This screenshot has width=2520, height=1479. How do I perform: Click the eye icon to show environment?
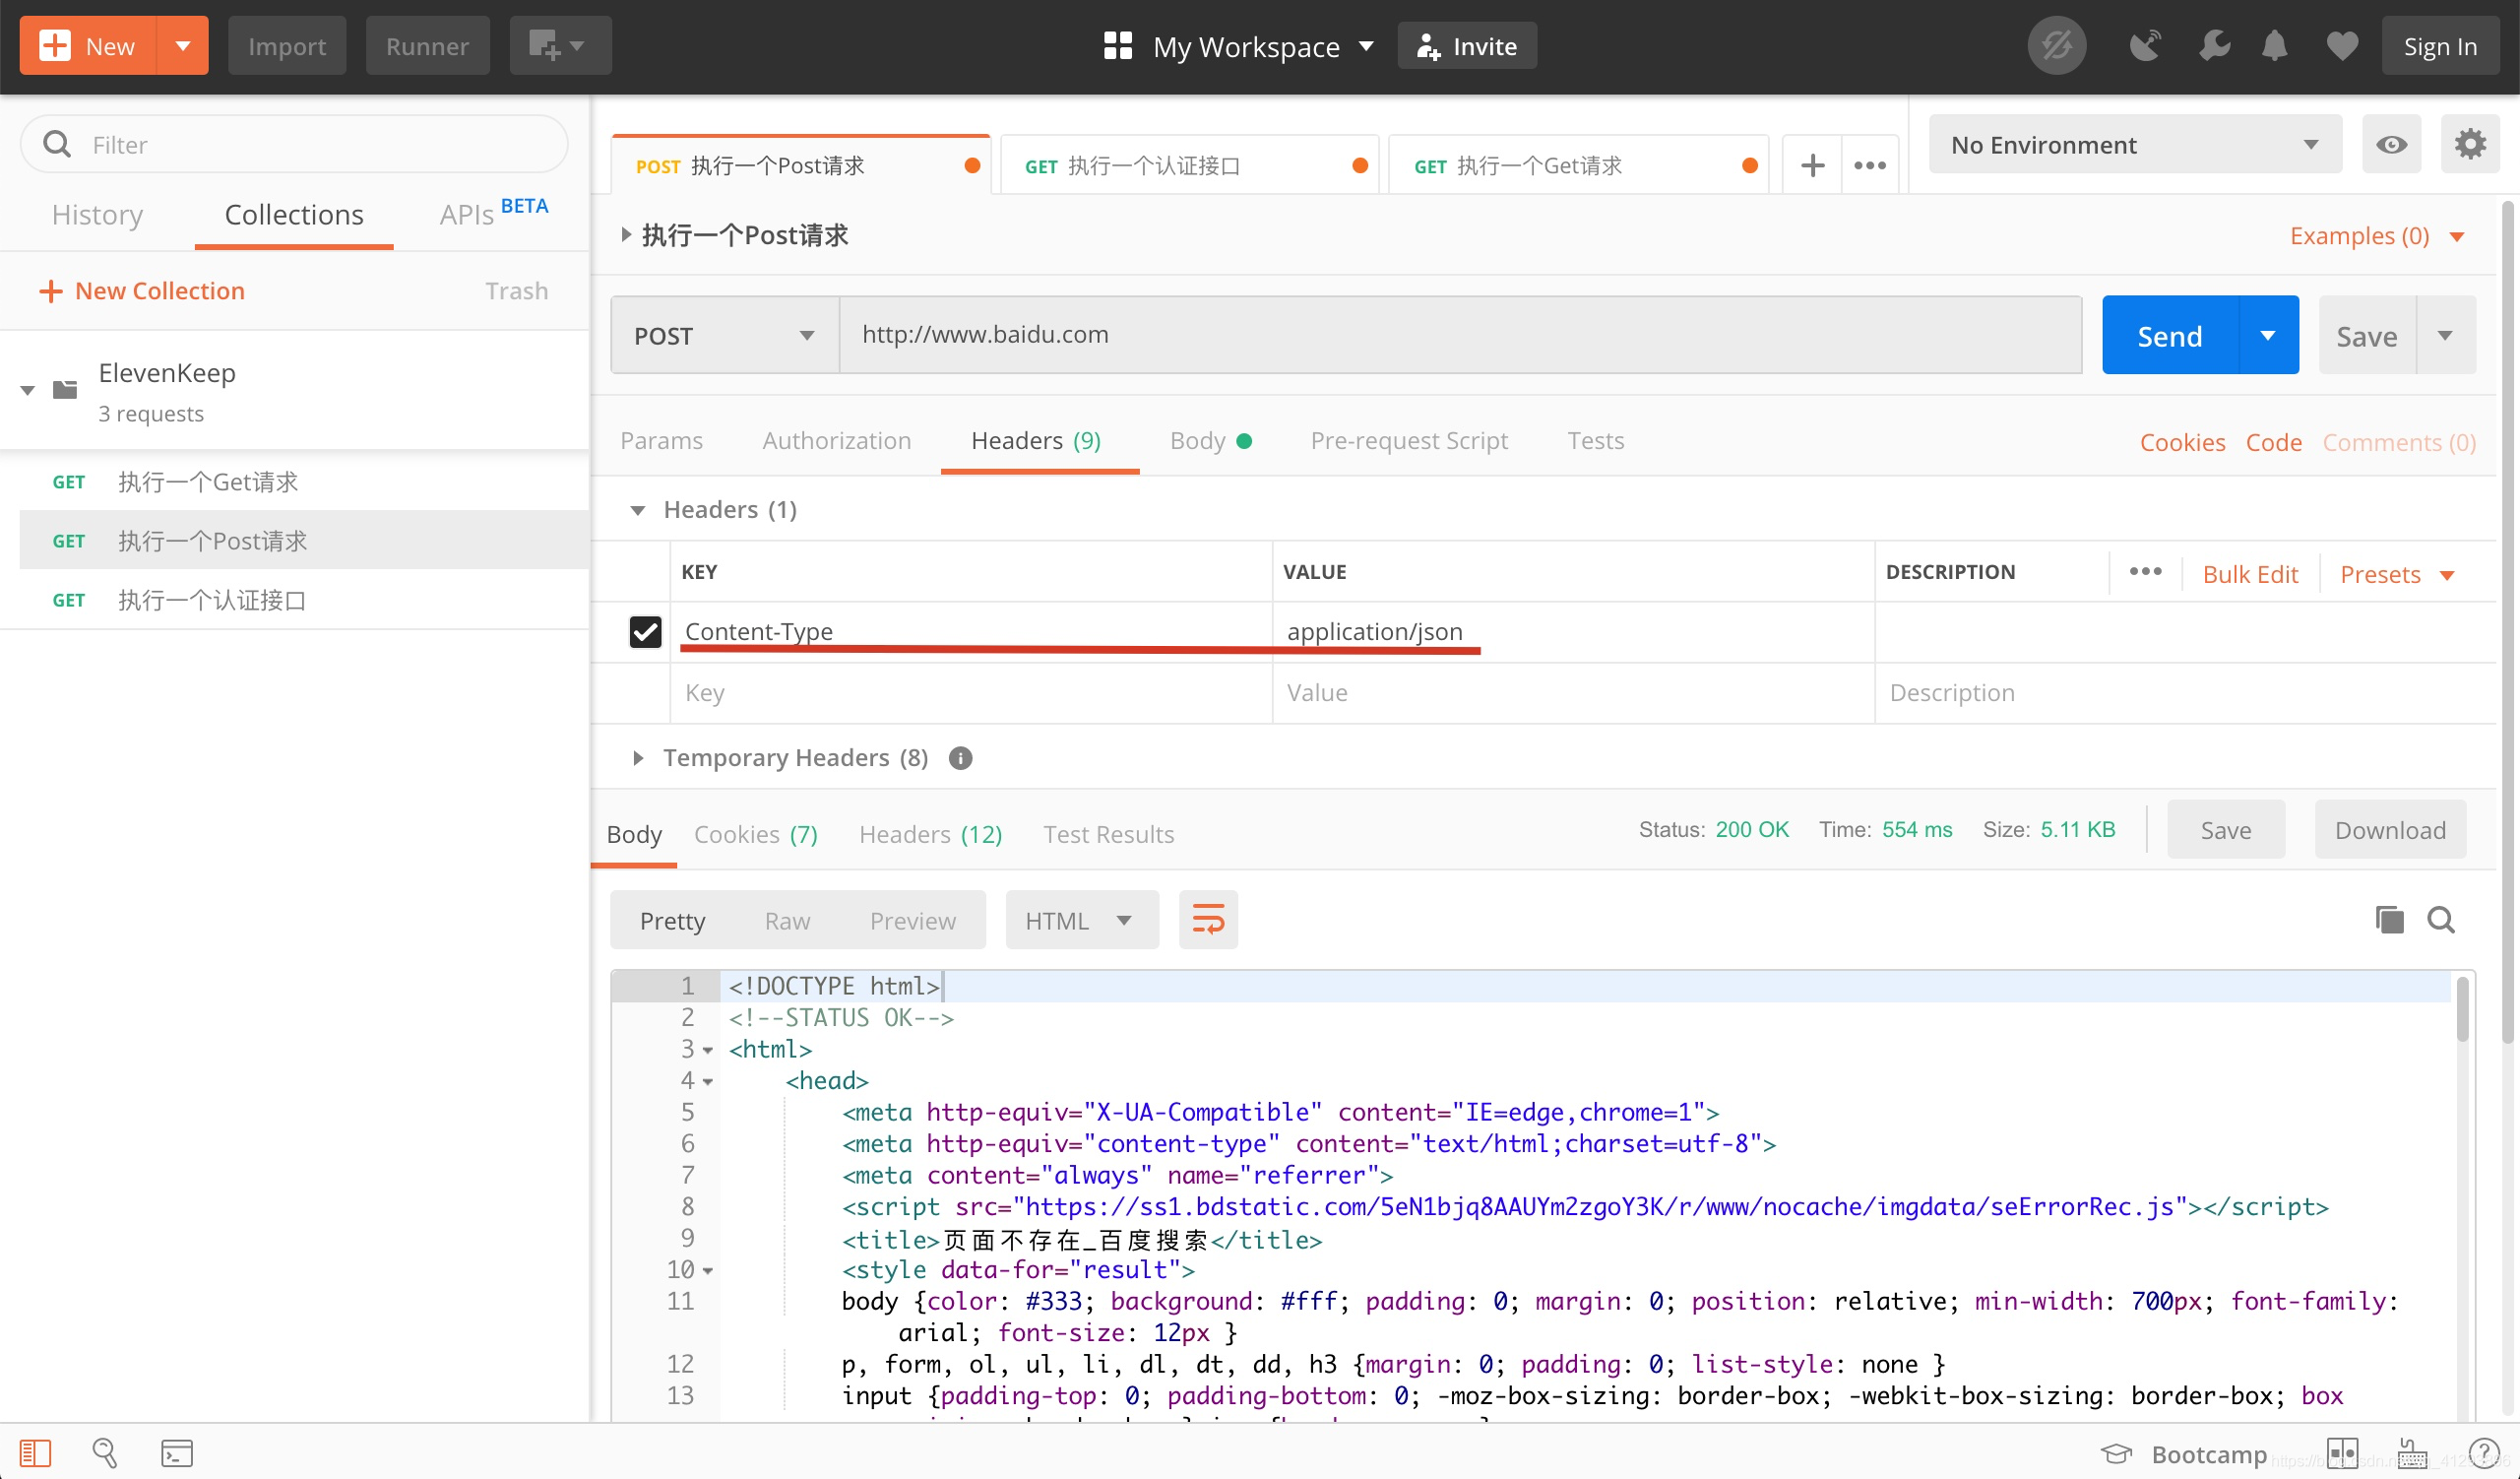(2391, 143)
